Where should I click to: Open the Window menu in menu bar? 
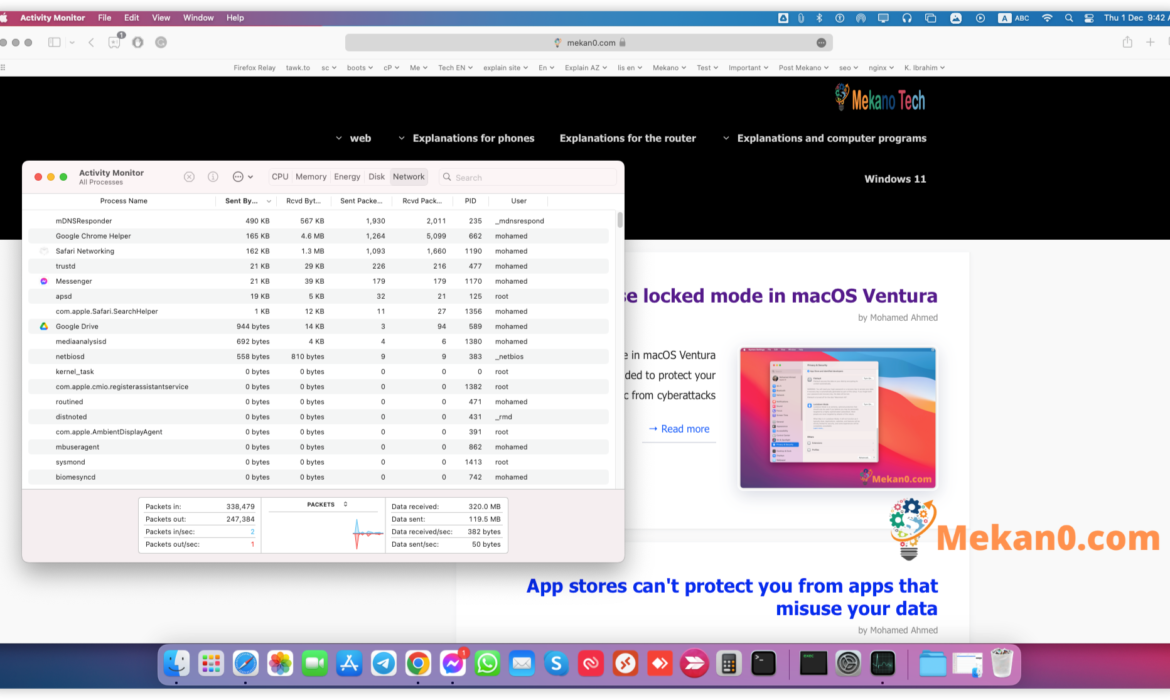point(198,17)
